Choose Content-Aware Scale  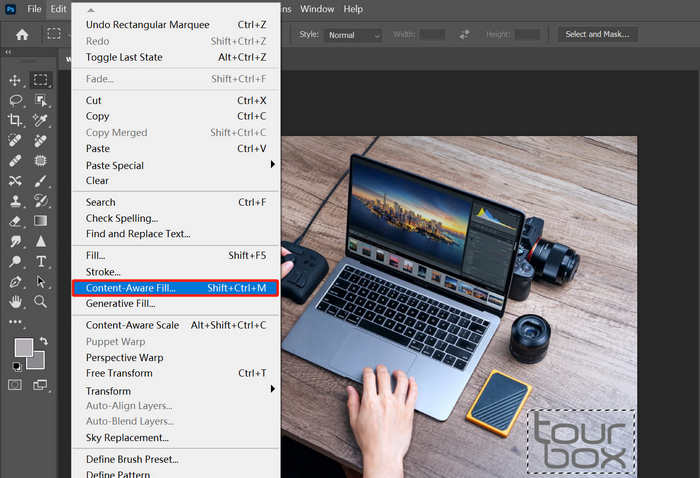[176, 325]
